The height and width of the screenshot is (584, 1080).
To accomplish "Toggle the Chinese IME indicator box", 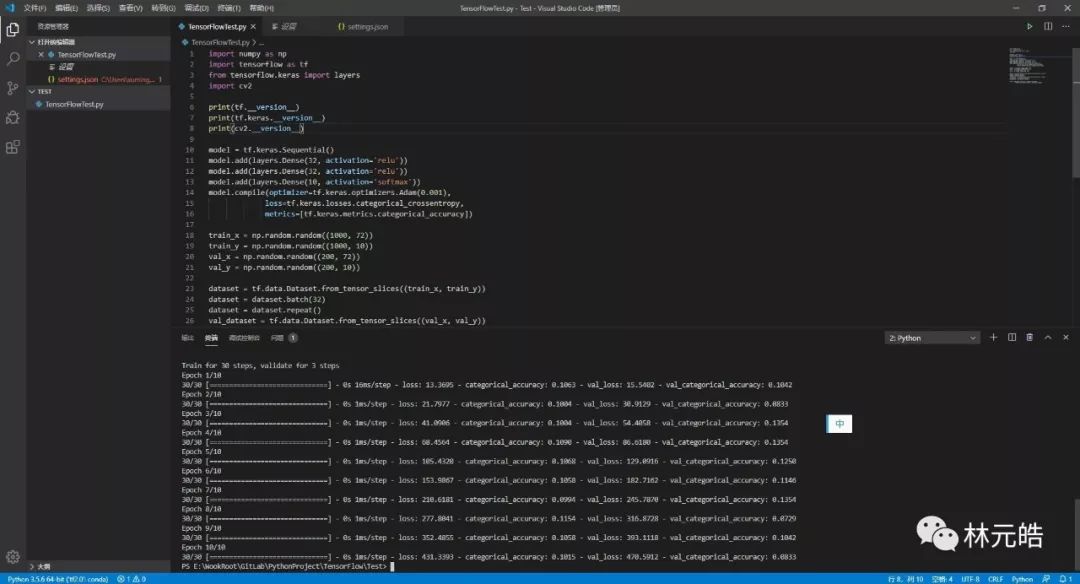I will coord(839,424).
